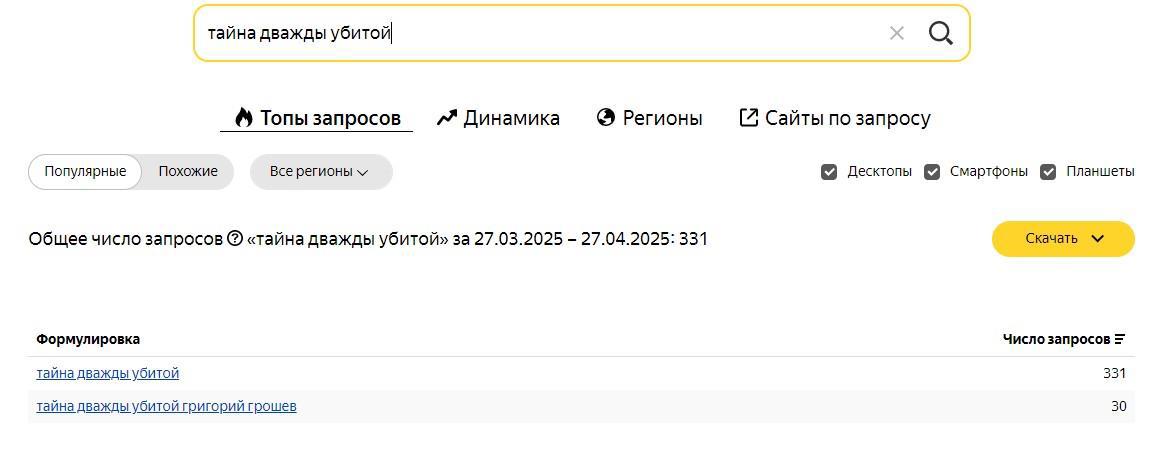Toggle the Смартфоны checkbox
The image size is (1153, 449).
pos(932,172)
